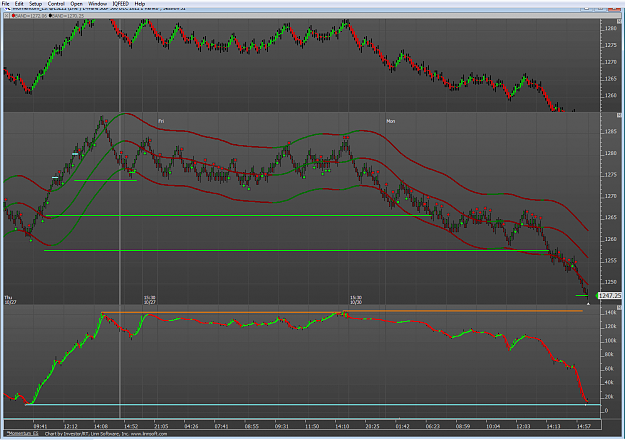Click the 14:13 time axis label
This screenshot has height=440, width=625.
553,426
